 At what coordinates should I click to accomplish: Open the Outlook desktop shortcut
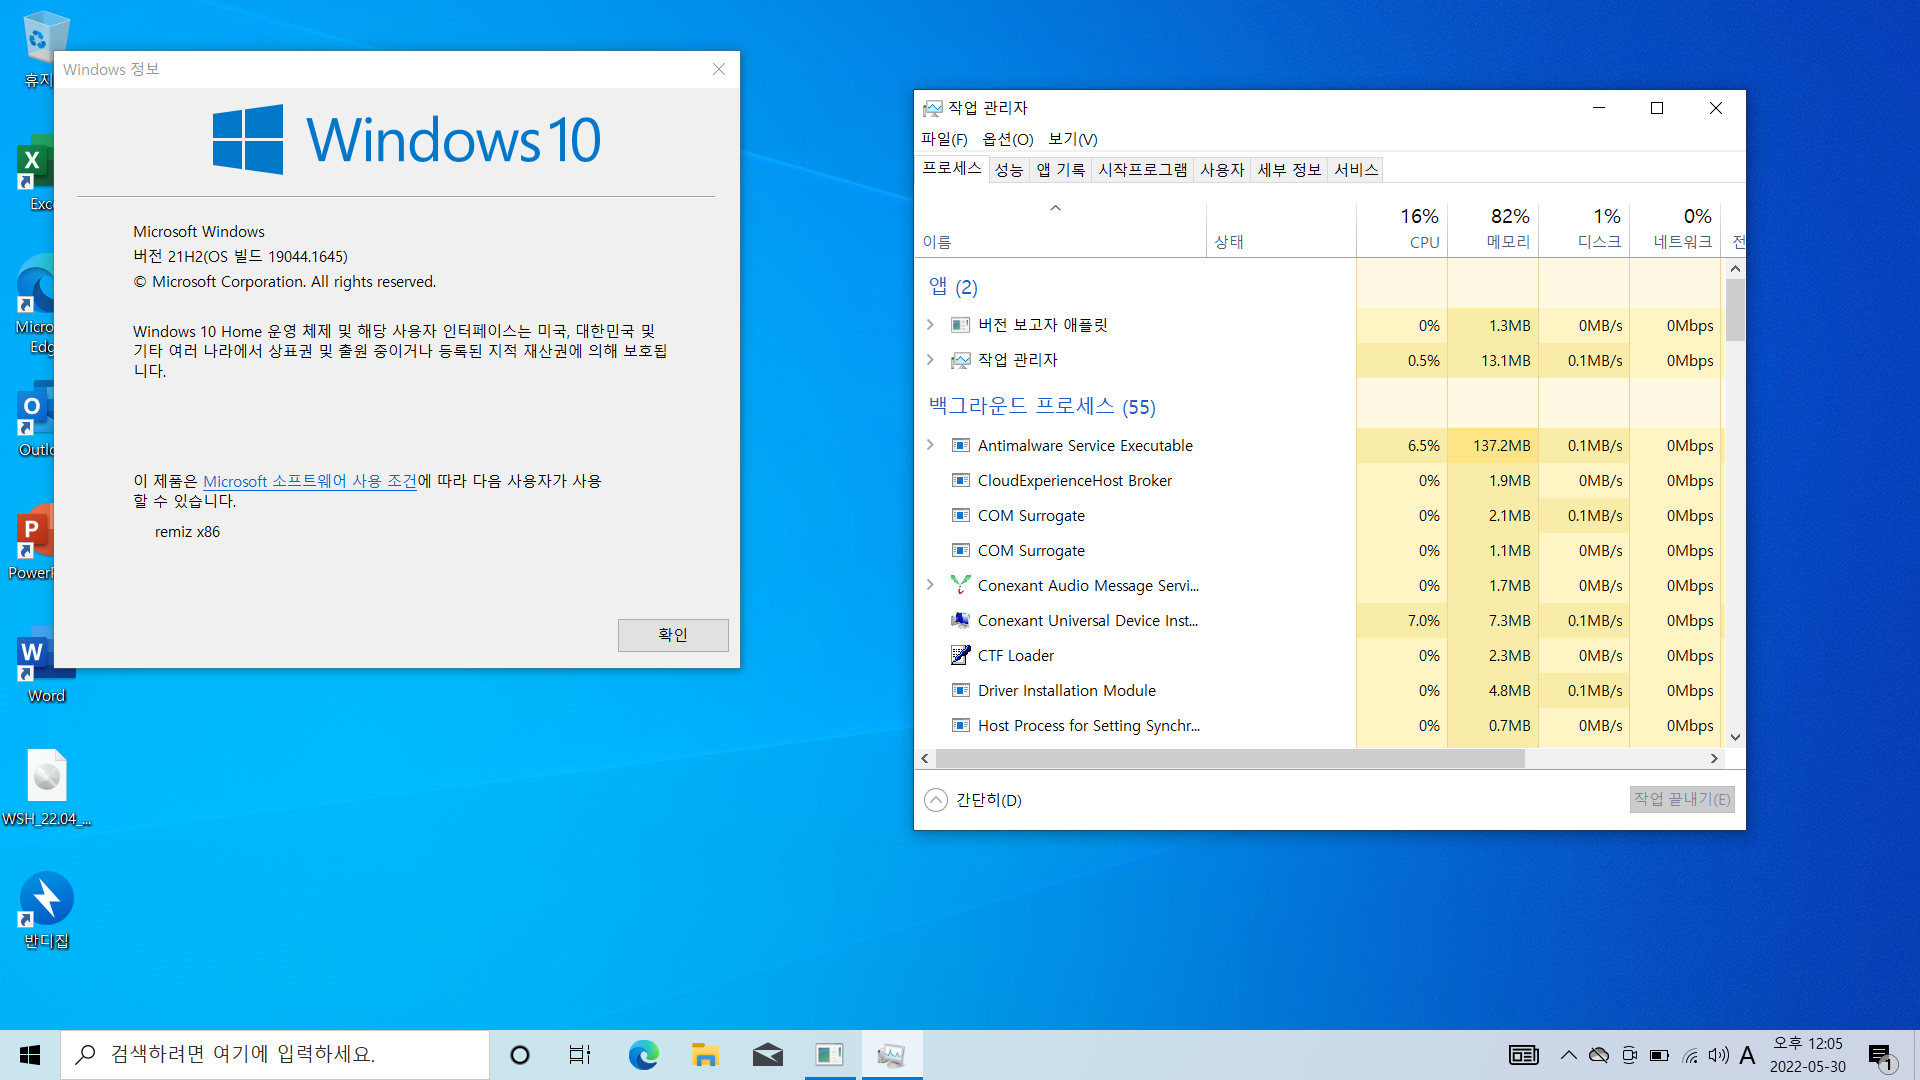coord(35,420)
